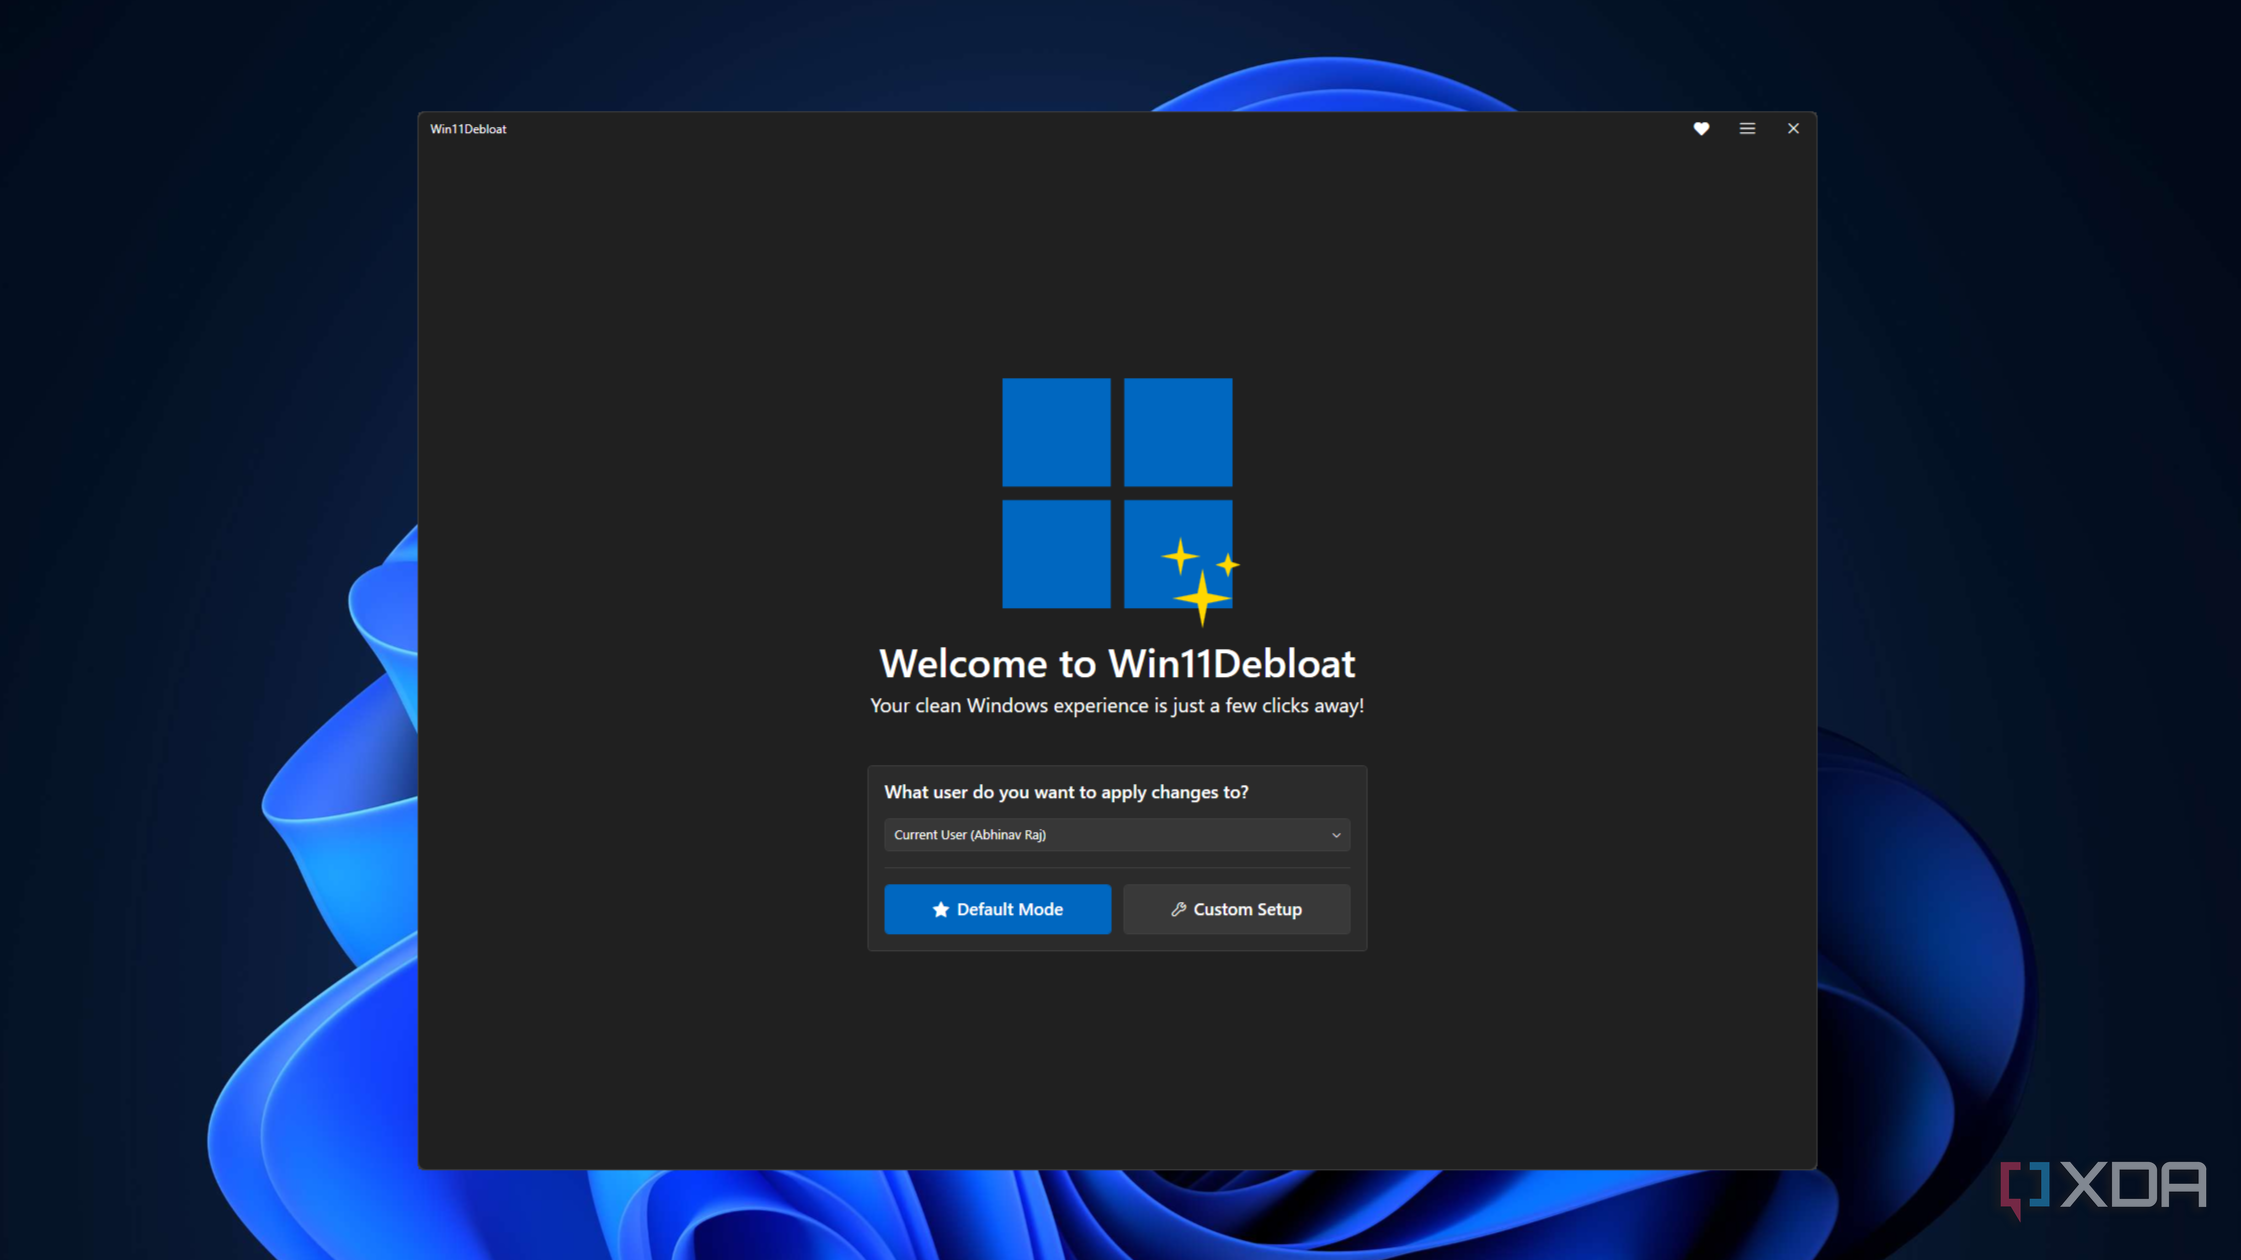This screenshot has height=1260, width=2241.
Task: Open the hamburger menu in title bar
Action: click(x=1747, y=128)
